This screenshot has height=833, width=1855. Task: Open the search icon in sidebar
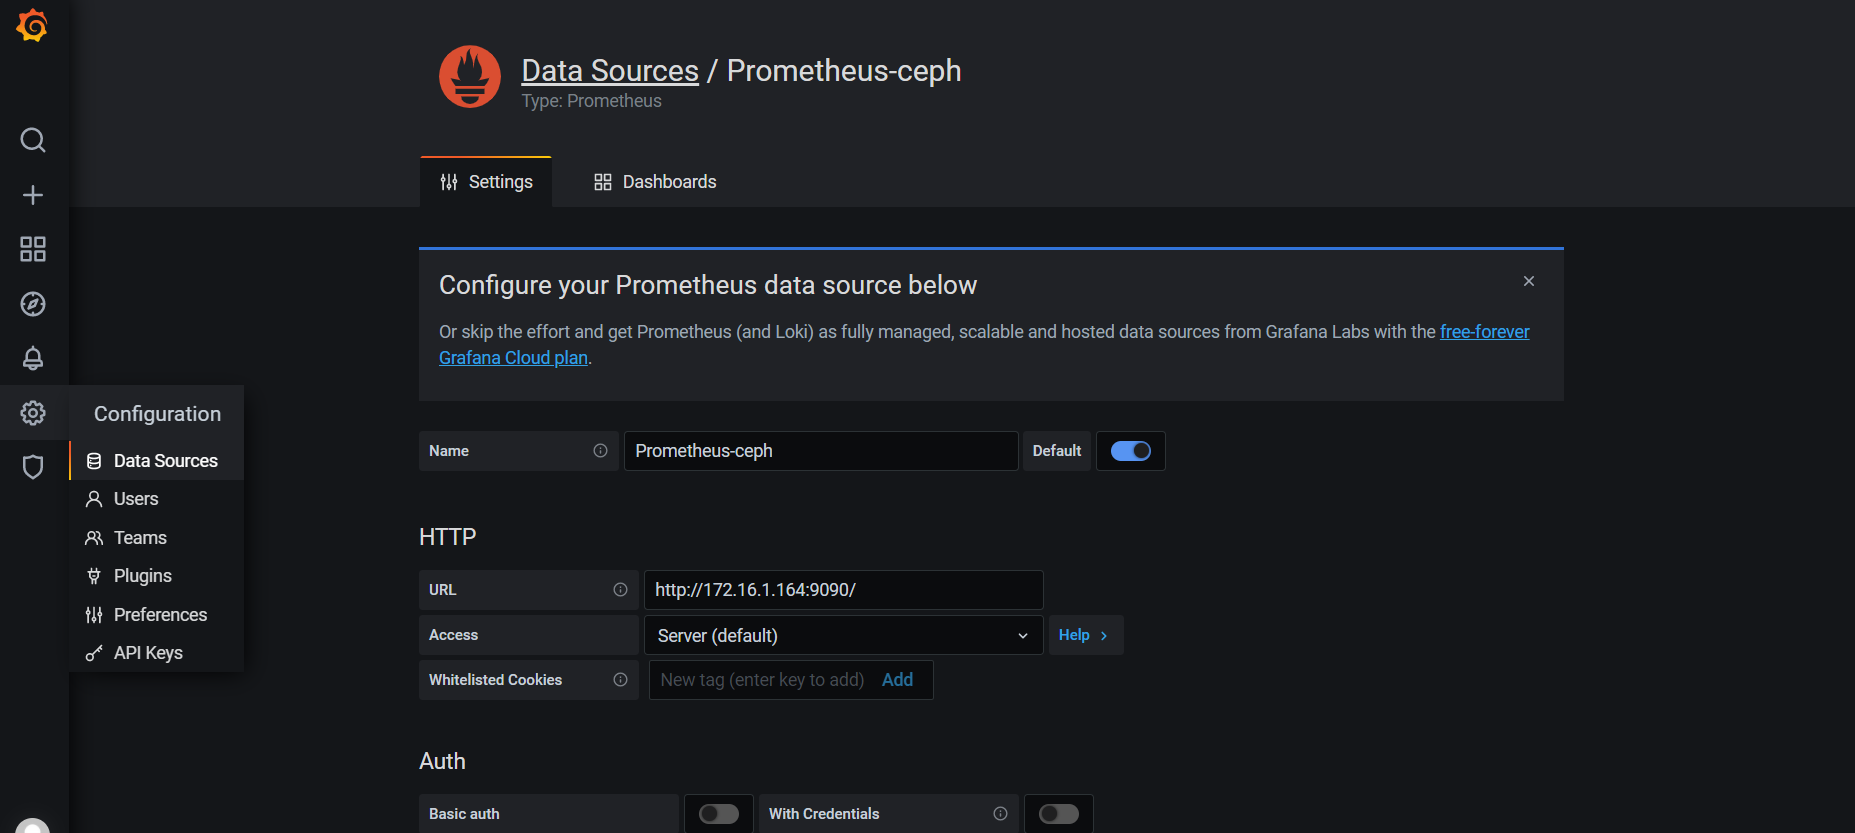pyautogui.click(x=33, y=140)
